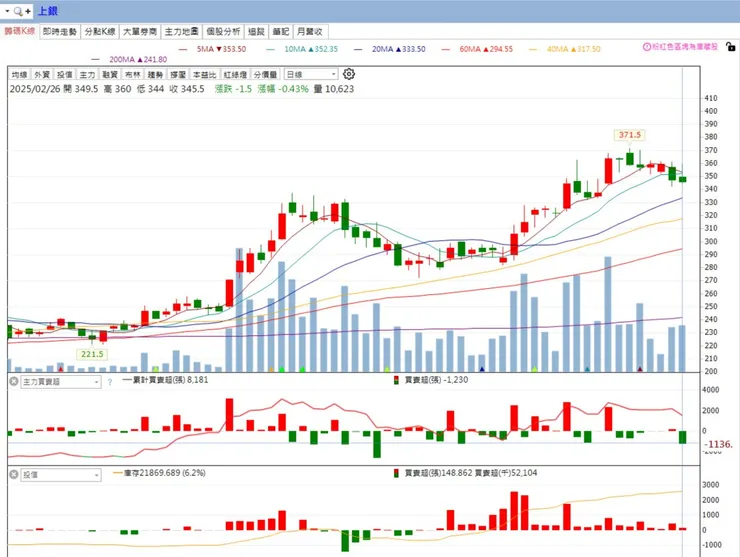Click the red triangle marker at chart bottom left
Screen dimensions: 740x557
tap(60, 369)
